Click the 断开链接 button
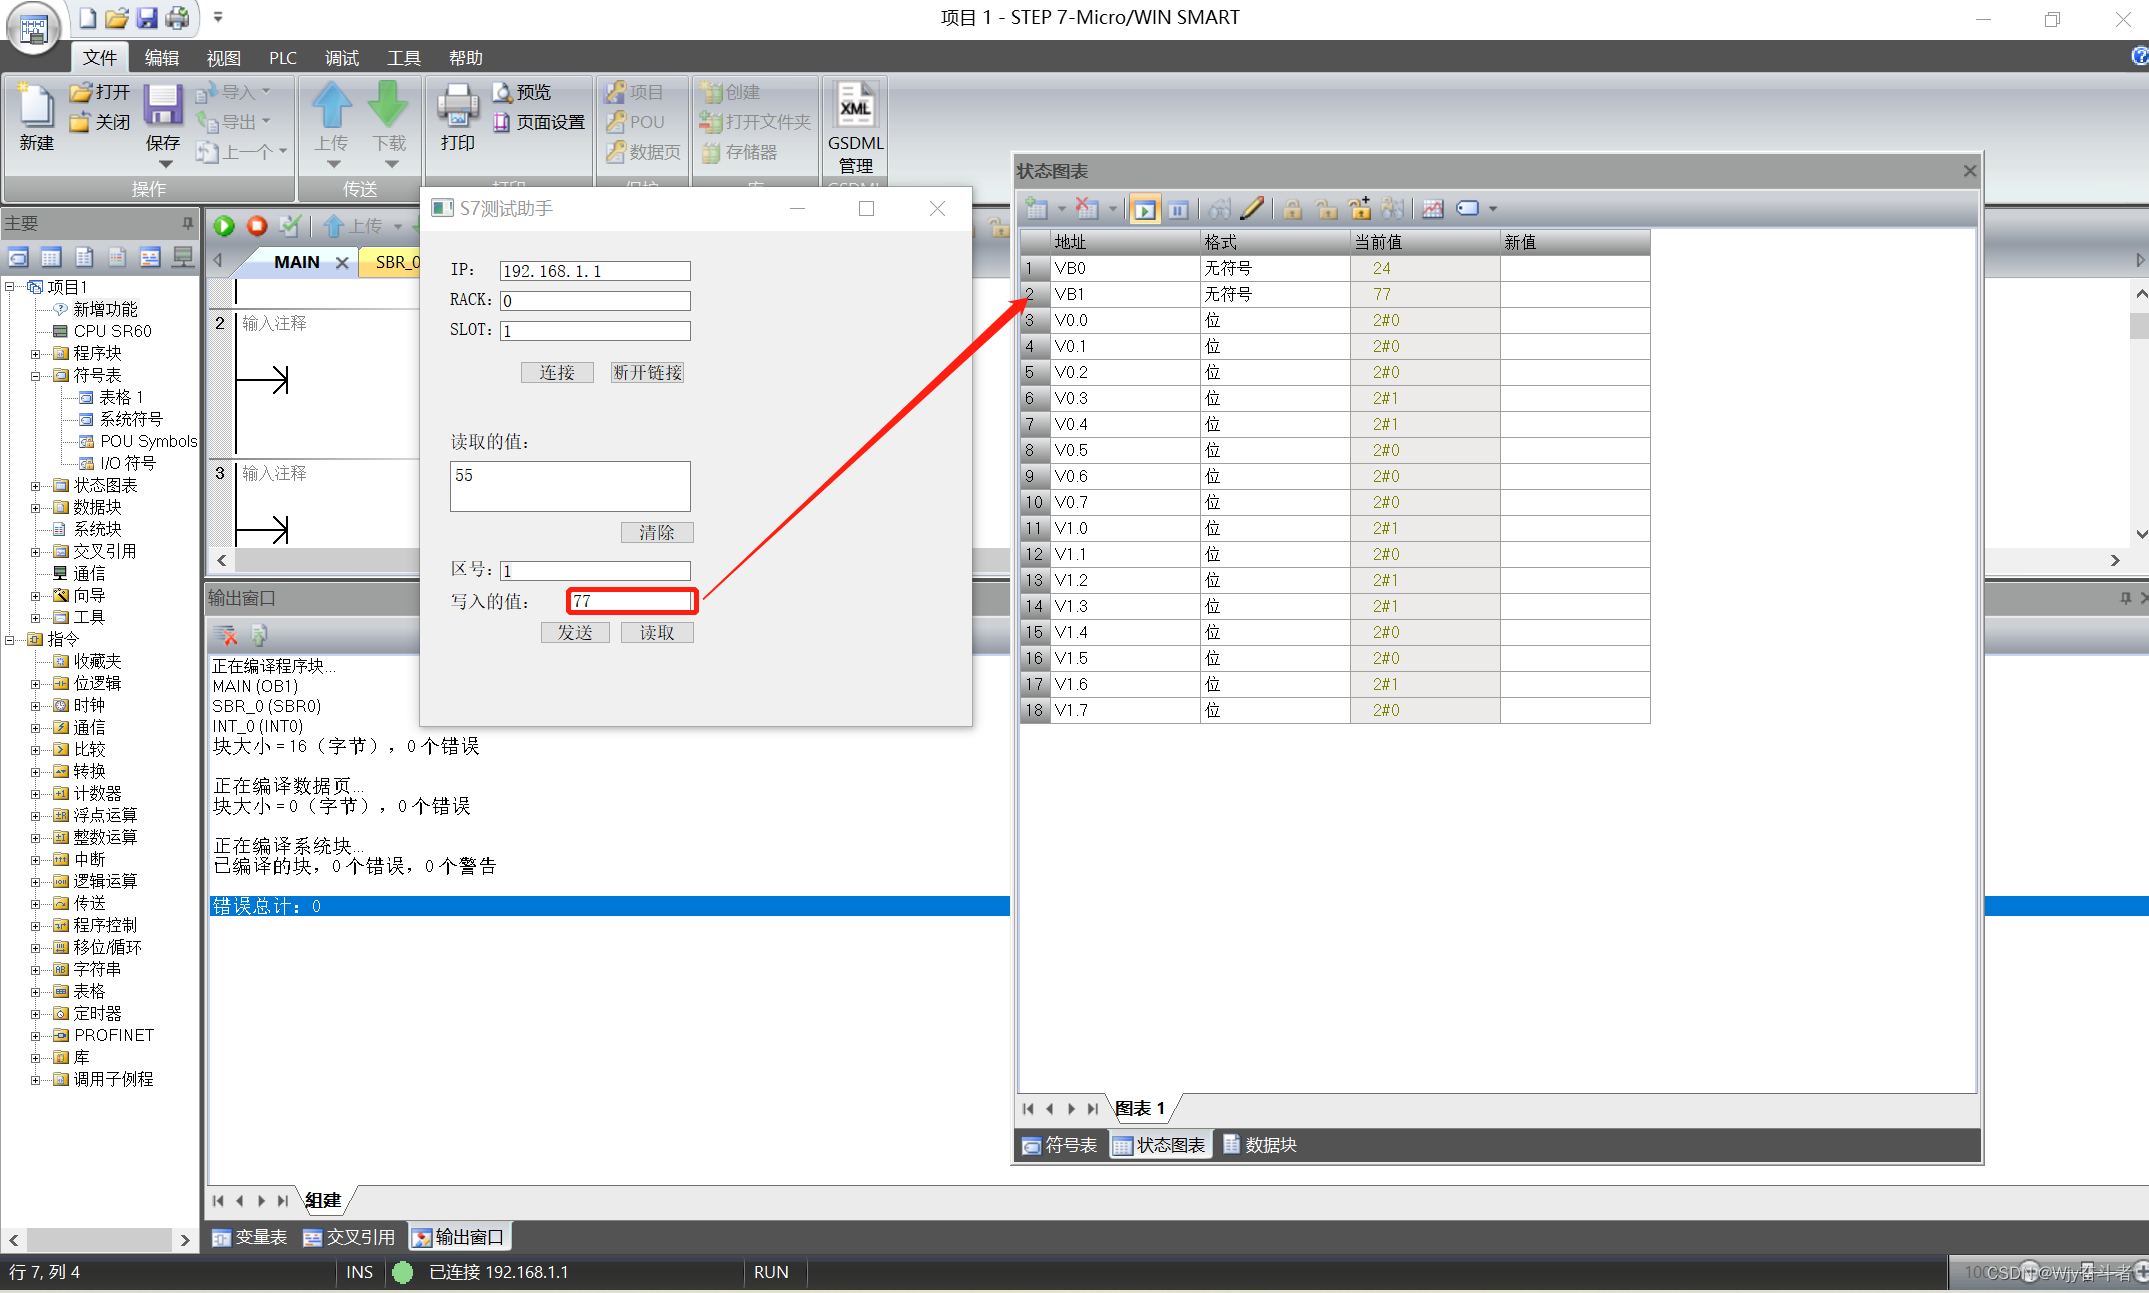This screenshot has height=1293, width=2149. (647, 373)
